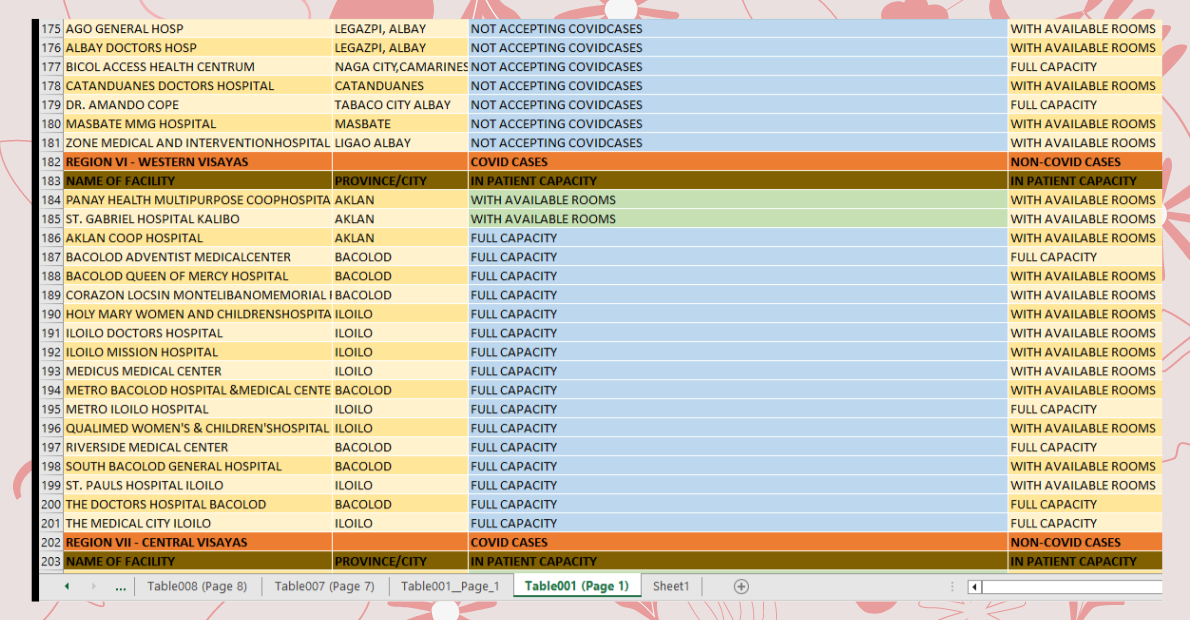Click horizontal scrollbar left arrow
This screenshot has height=620, width=1190.
click(974, 586)
